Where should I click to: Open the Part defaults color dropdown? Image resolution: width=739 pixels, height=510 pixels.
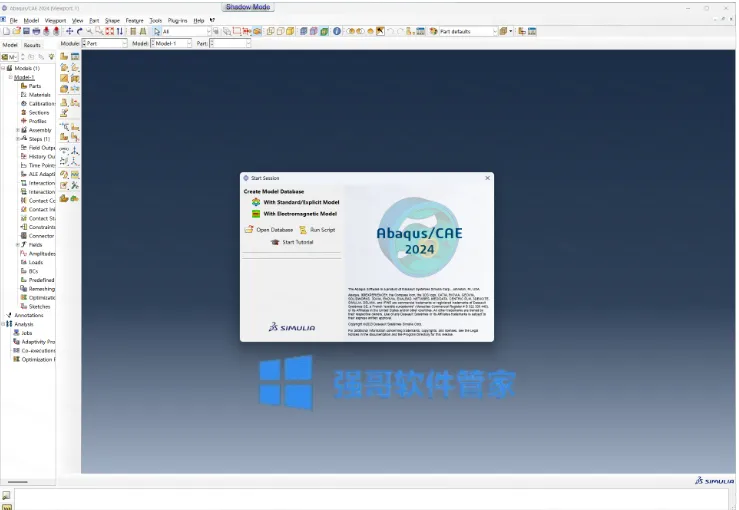[x=468, y=31]
